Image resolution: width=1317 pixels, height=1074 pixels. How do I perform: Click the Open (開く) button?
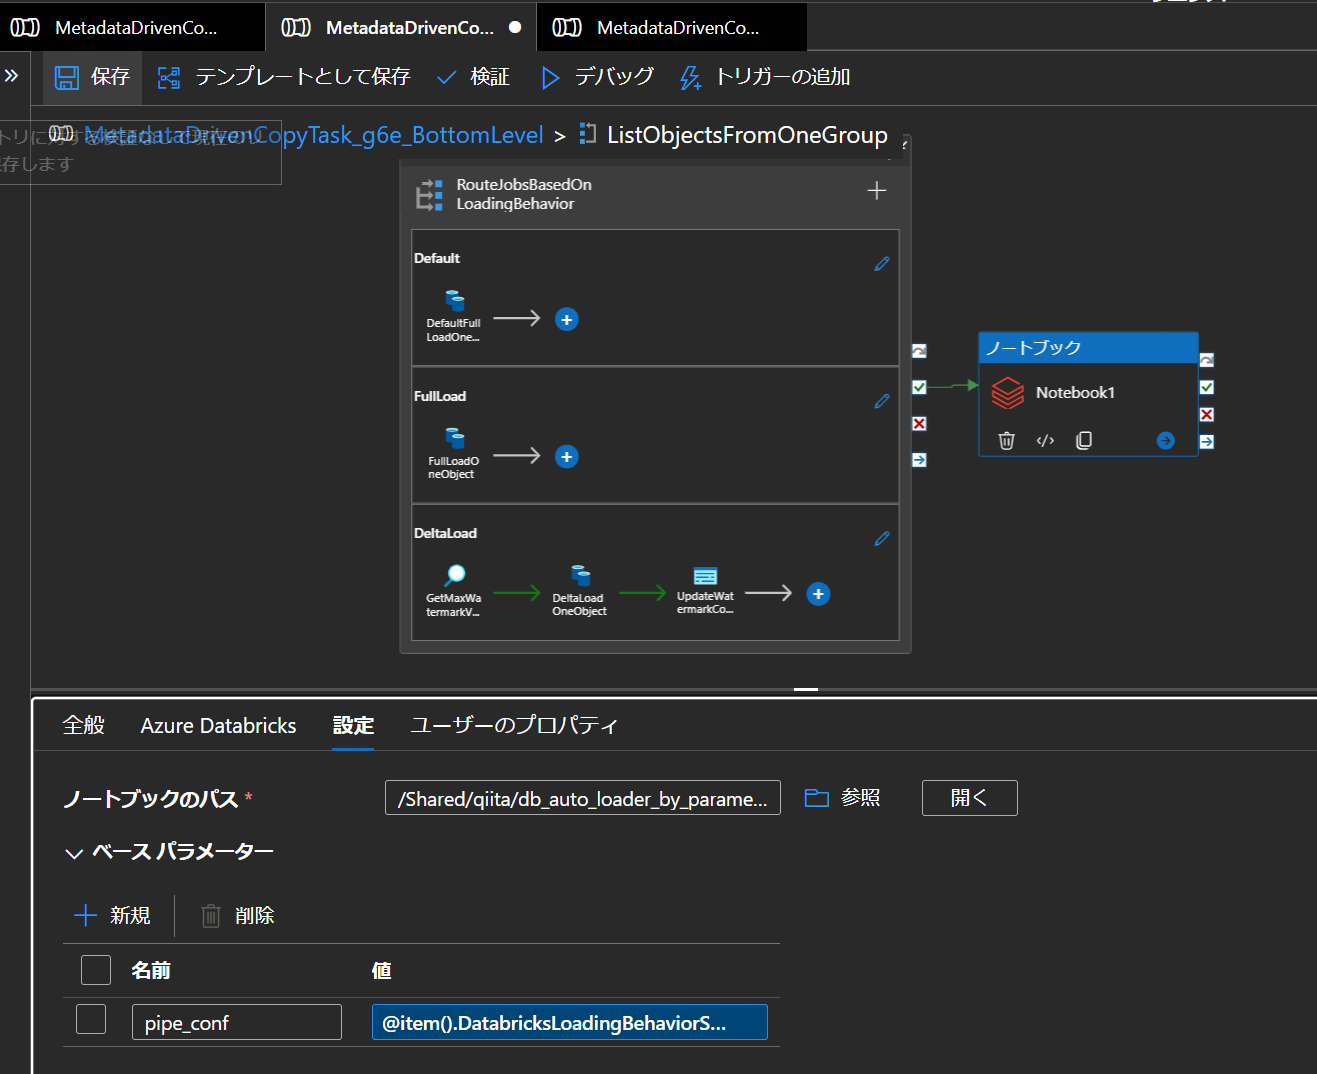click(969, 798)
